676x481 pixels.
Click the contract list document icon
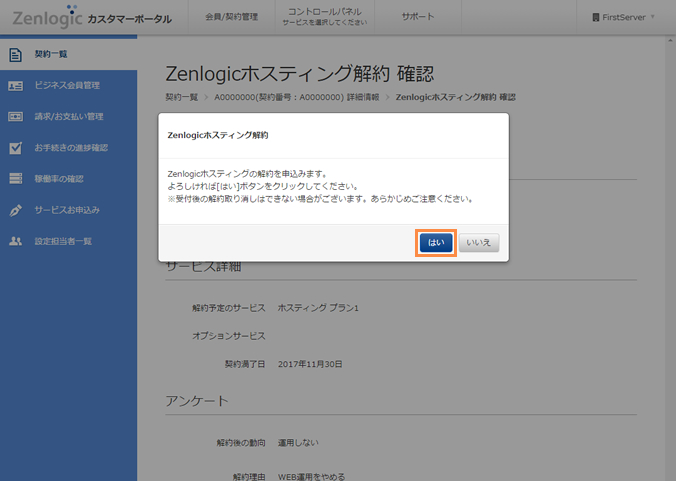(x=15, y=54)
